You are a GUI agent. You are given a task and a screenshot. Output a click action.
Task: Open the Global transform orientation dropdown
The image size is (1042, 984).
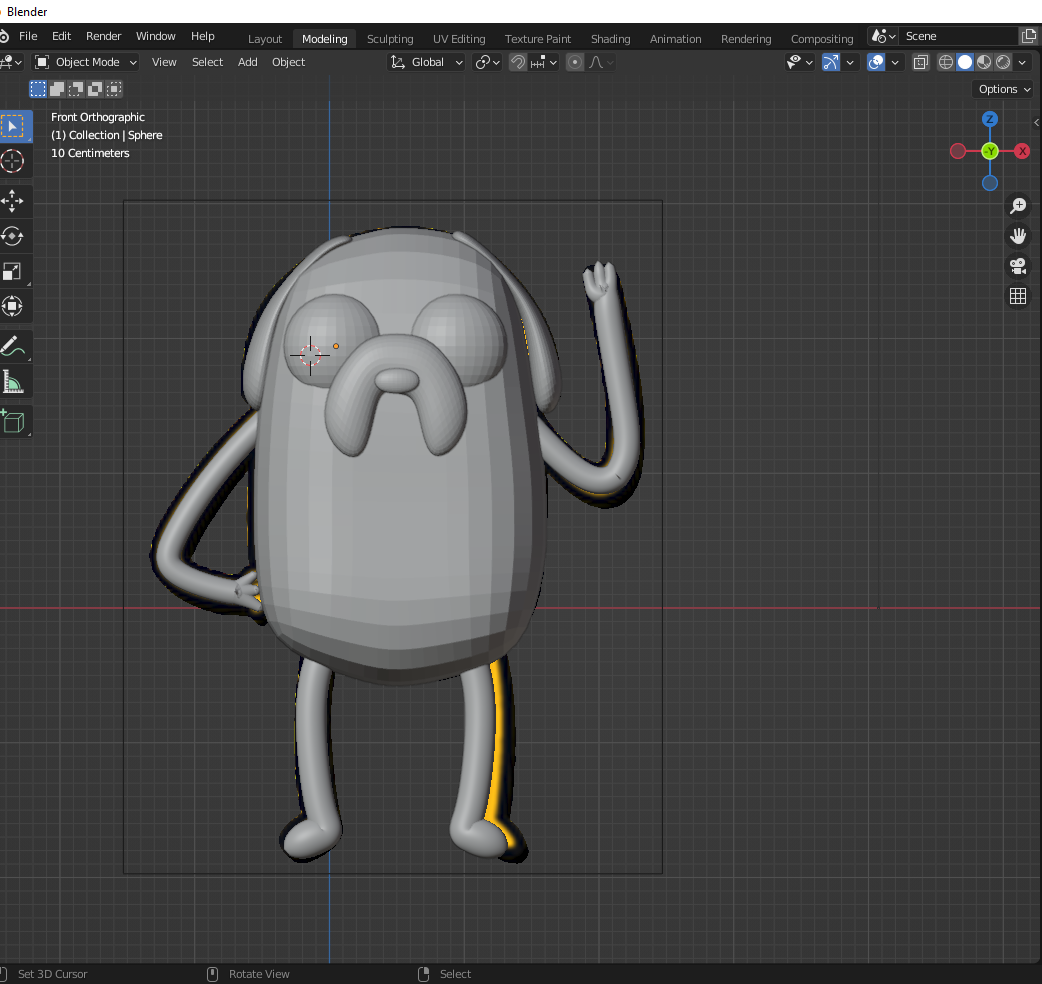coord(426,62)
